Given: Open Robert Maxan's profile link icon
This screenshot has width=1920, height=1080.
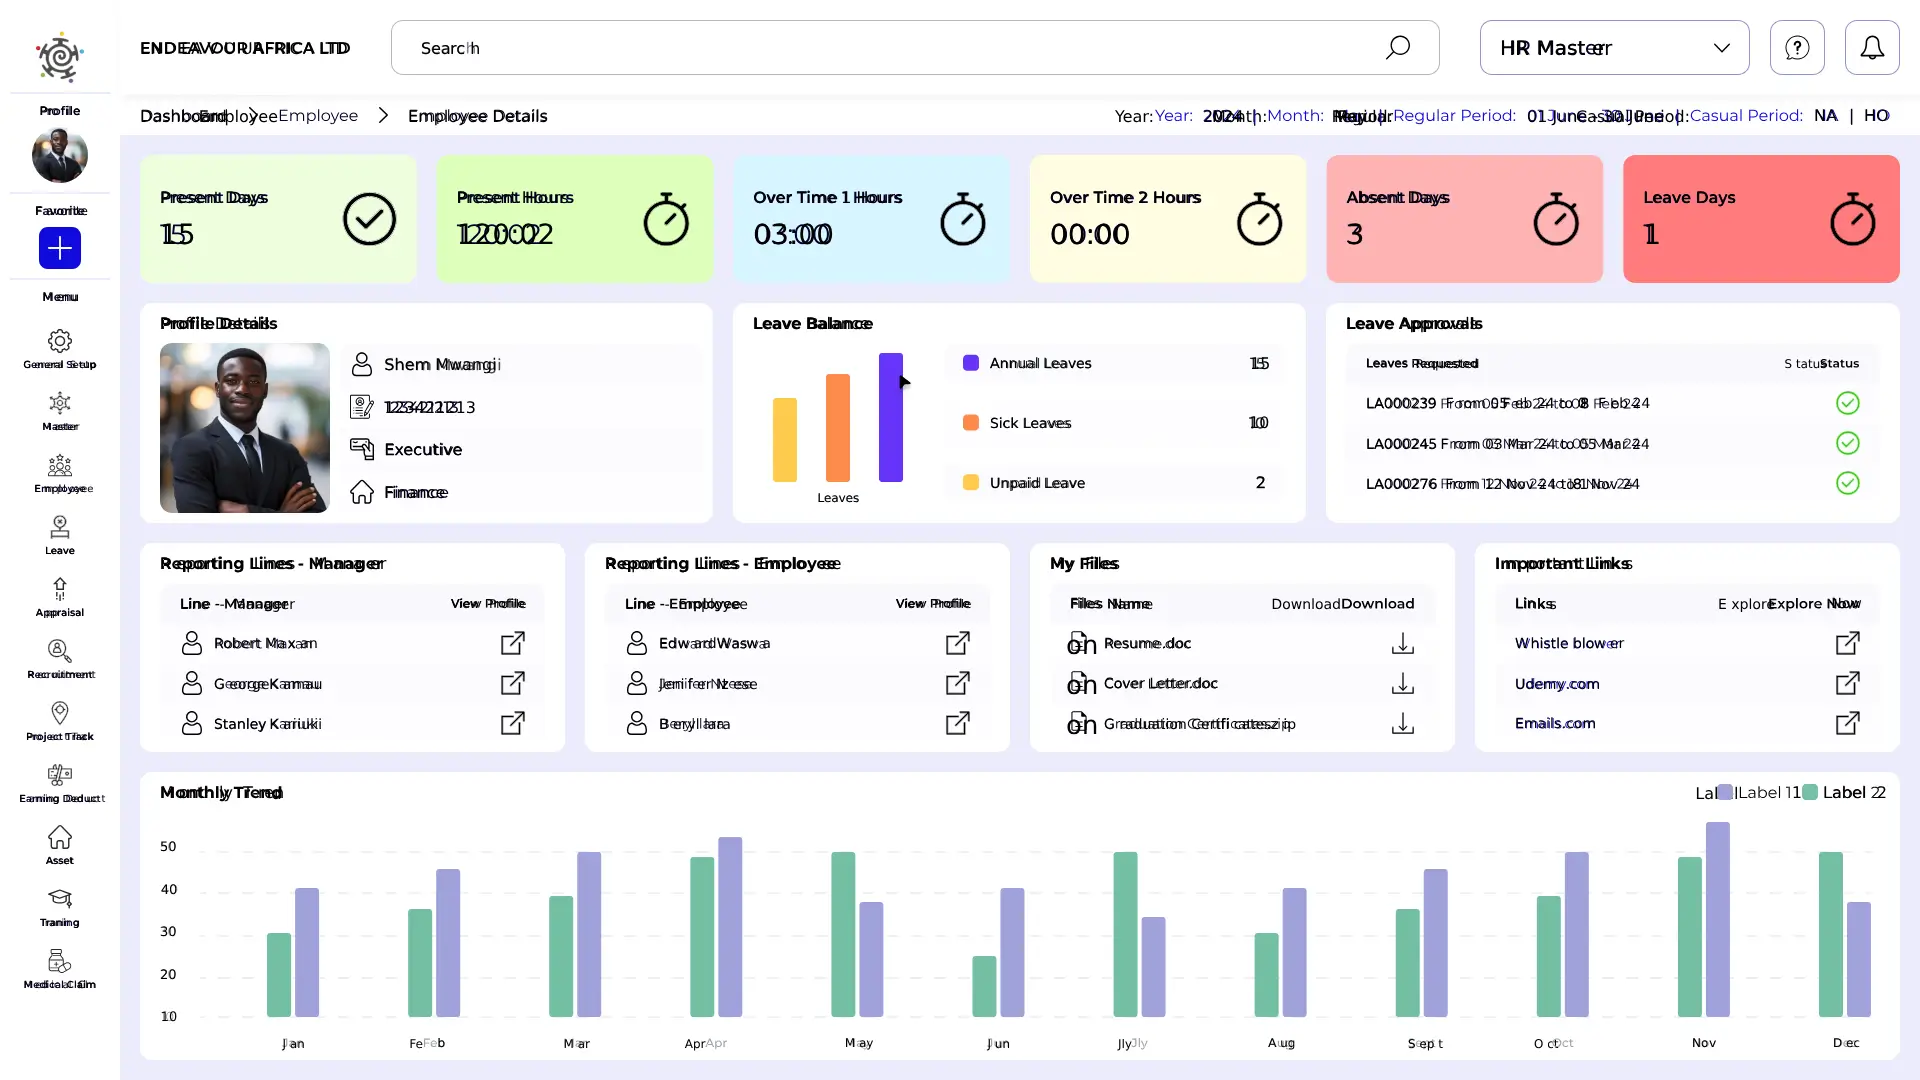Looking at the screenshot, I should pos(512,644).
